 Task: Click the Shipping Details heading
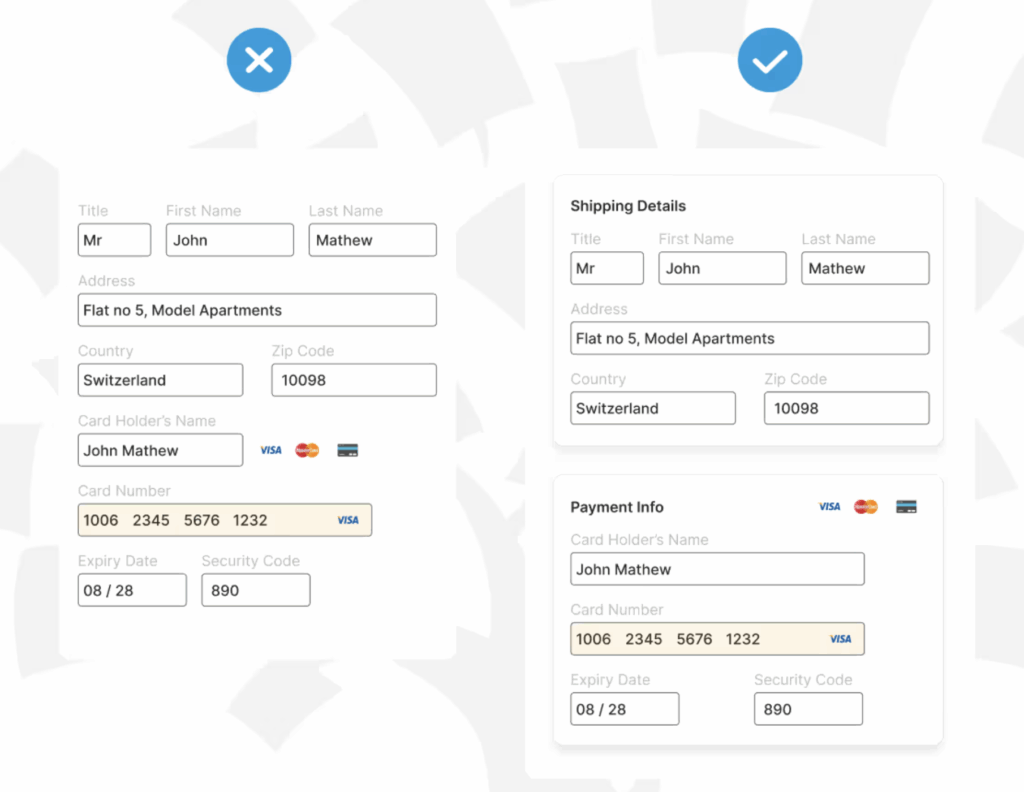tap(628, 206)
